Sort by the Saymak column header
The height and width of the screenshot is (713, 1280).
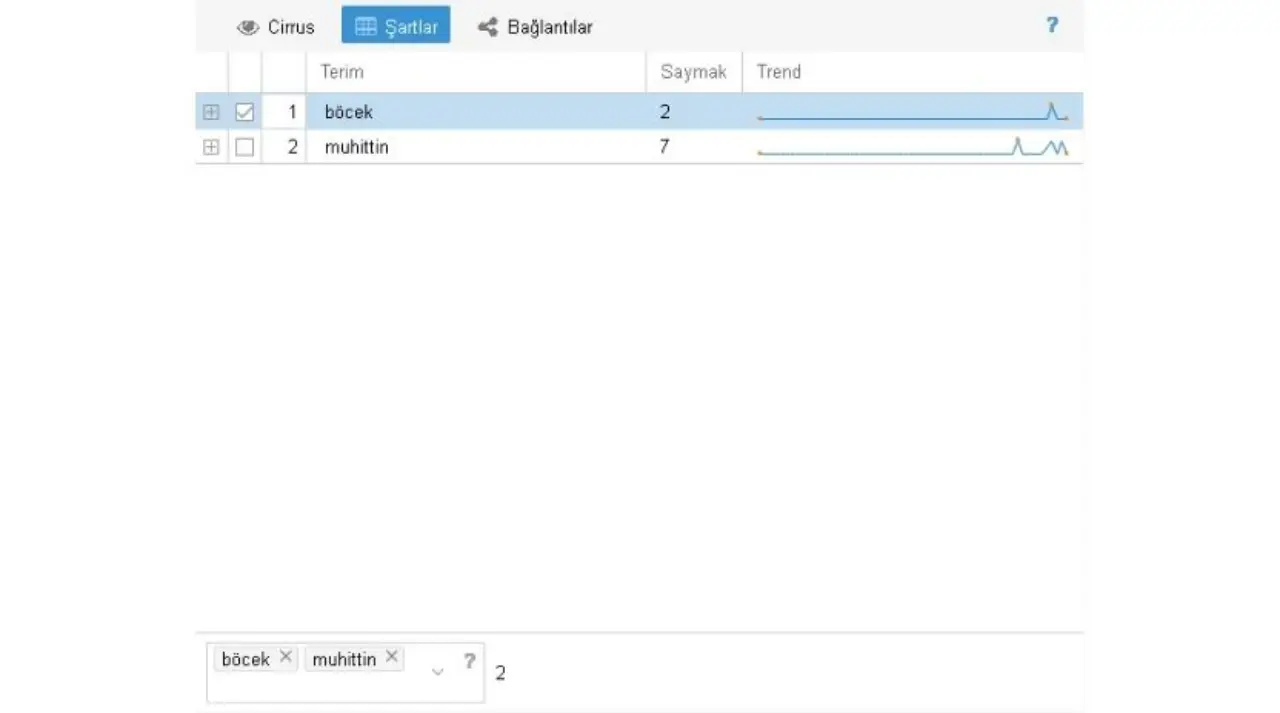tap(693, 72)
